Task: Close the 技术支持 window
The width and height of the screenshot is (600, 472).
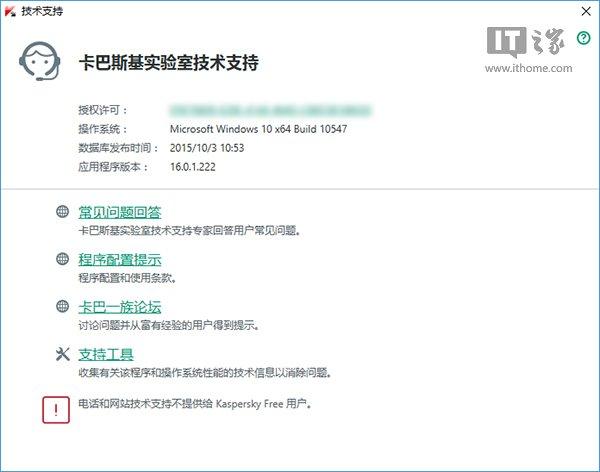Action: (x=586, y=11)
